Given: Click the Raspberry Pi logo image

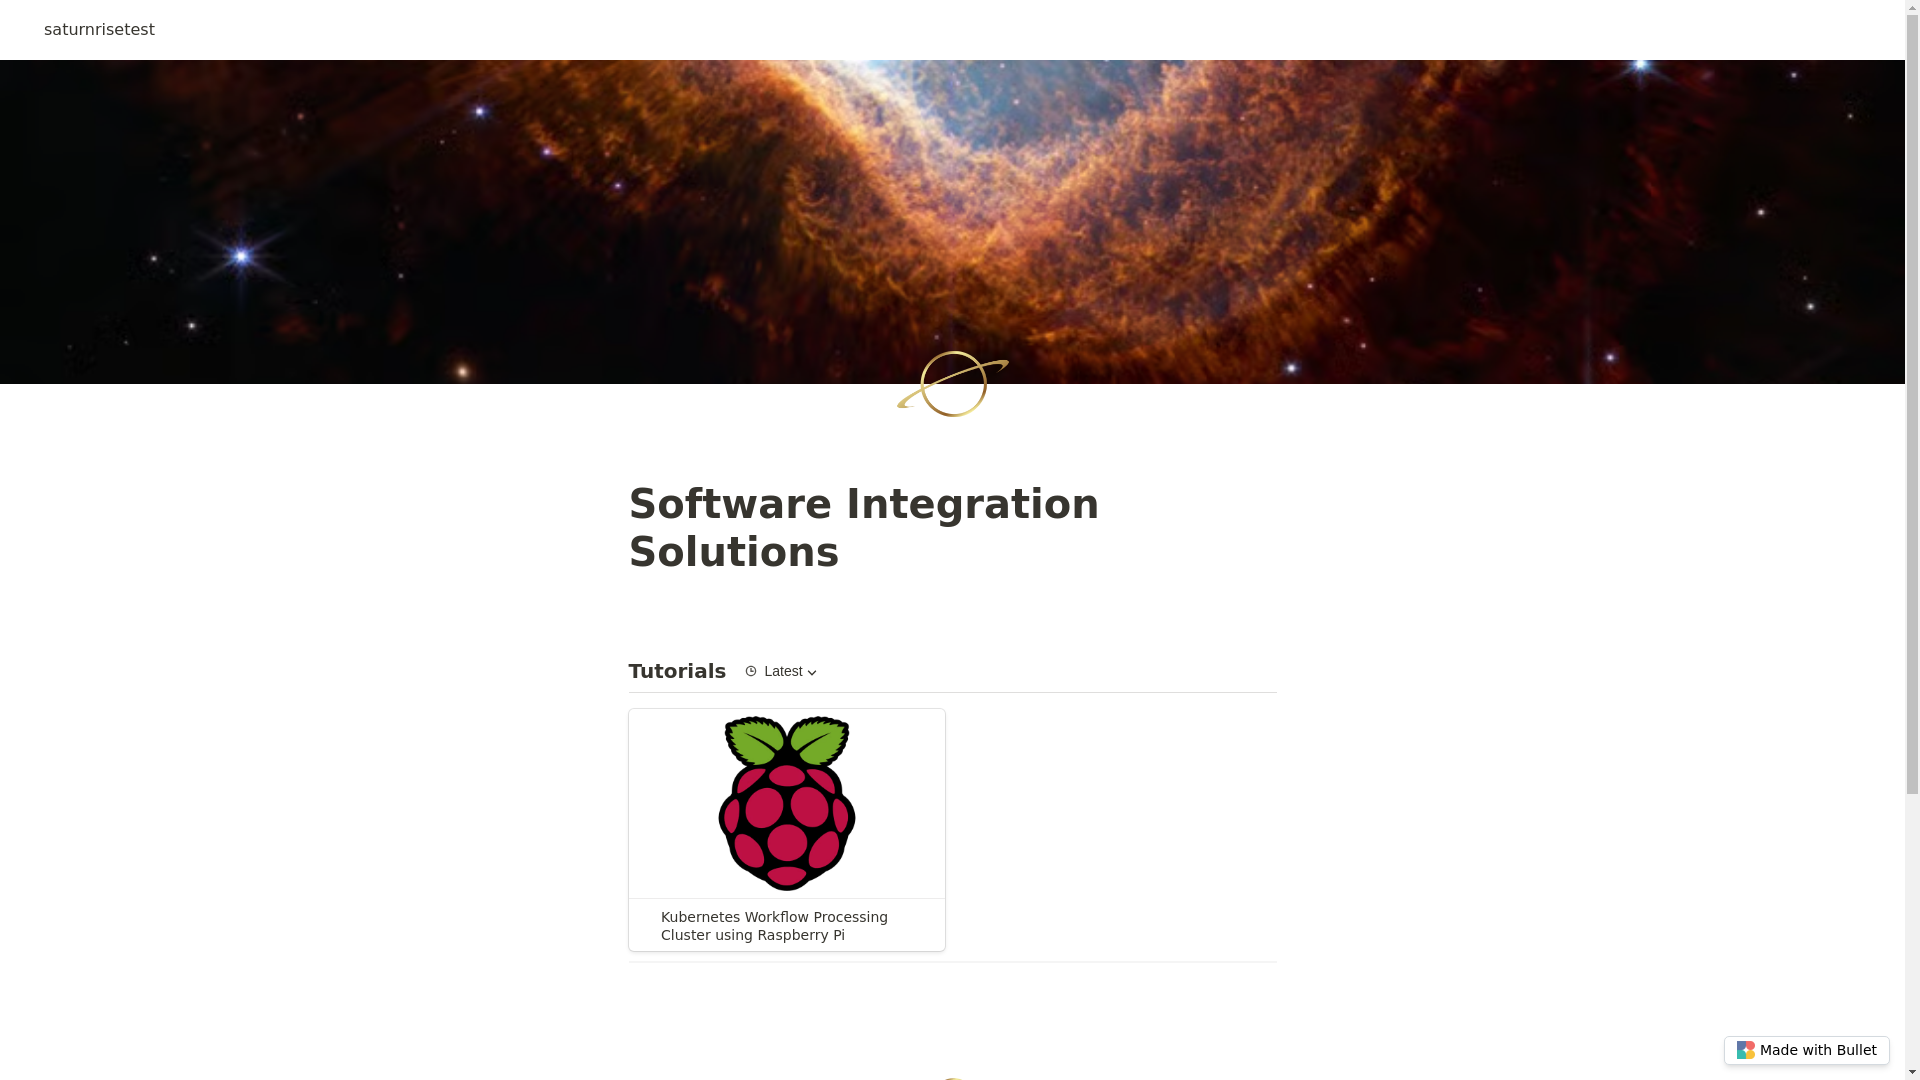Looking at the screenshot, I should [x=787, y=803].
